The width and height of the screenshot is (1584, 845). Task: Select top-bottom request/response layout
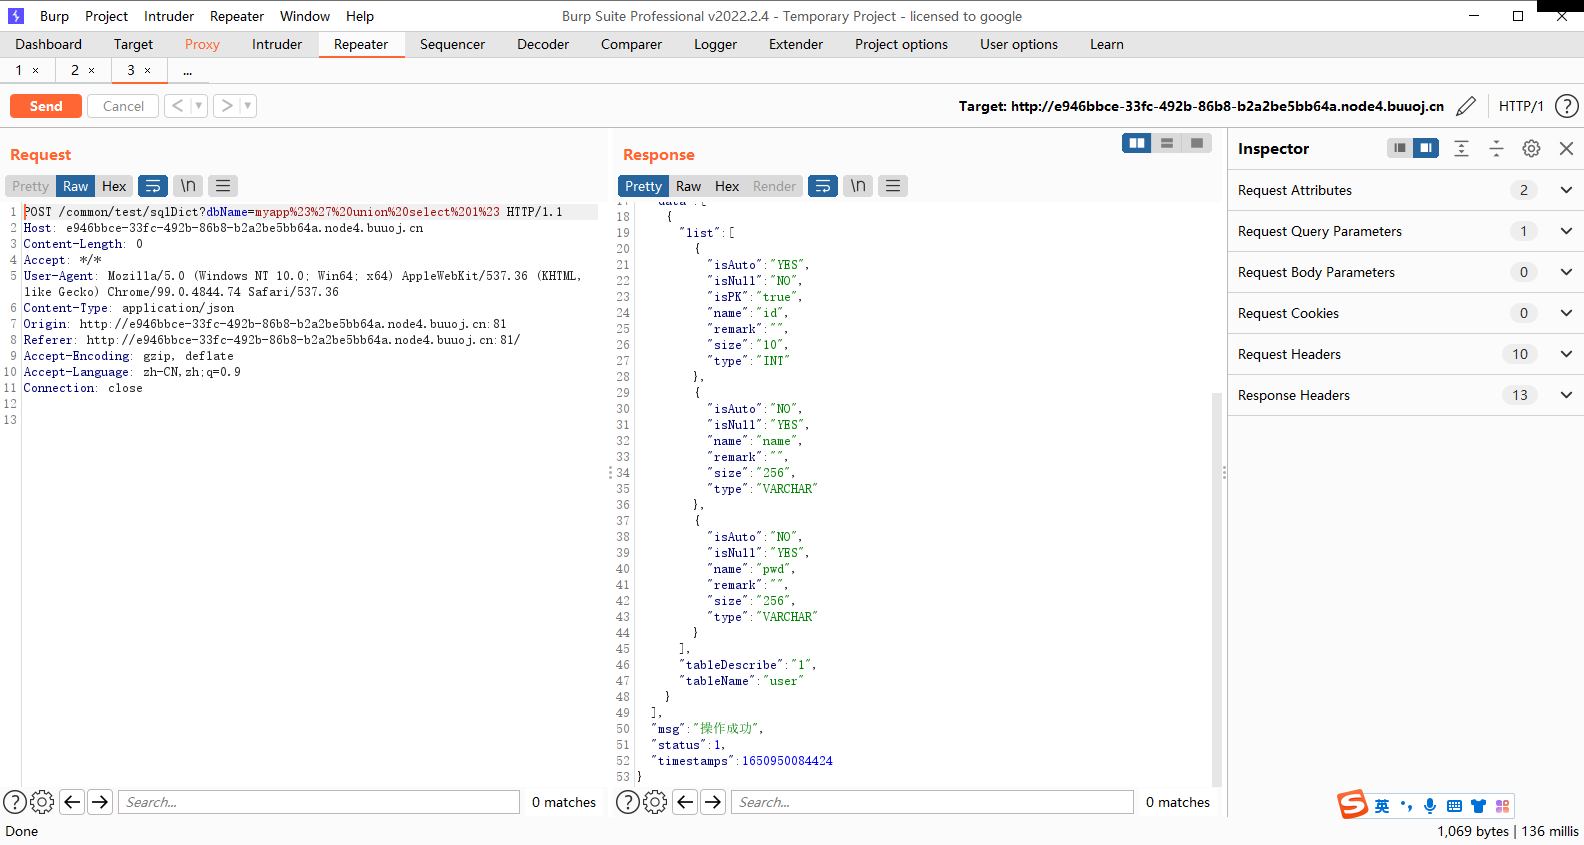click(x=1166, y=143)
